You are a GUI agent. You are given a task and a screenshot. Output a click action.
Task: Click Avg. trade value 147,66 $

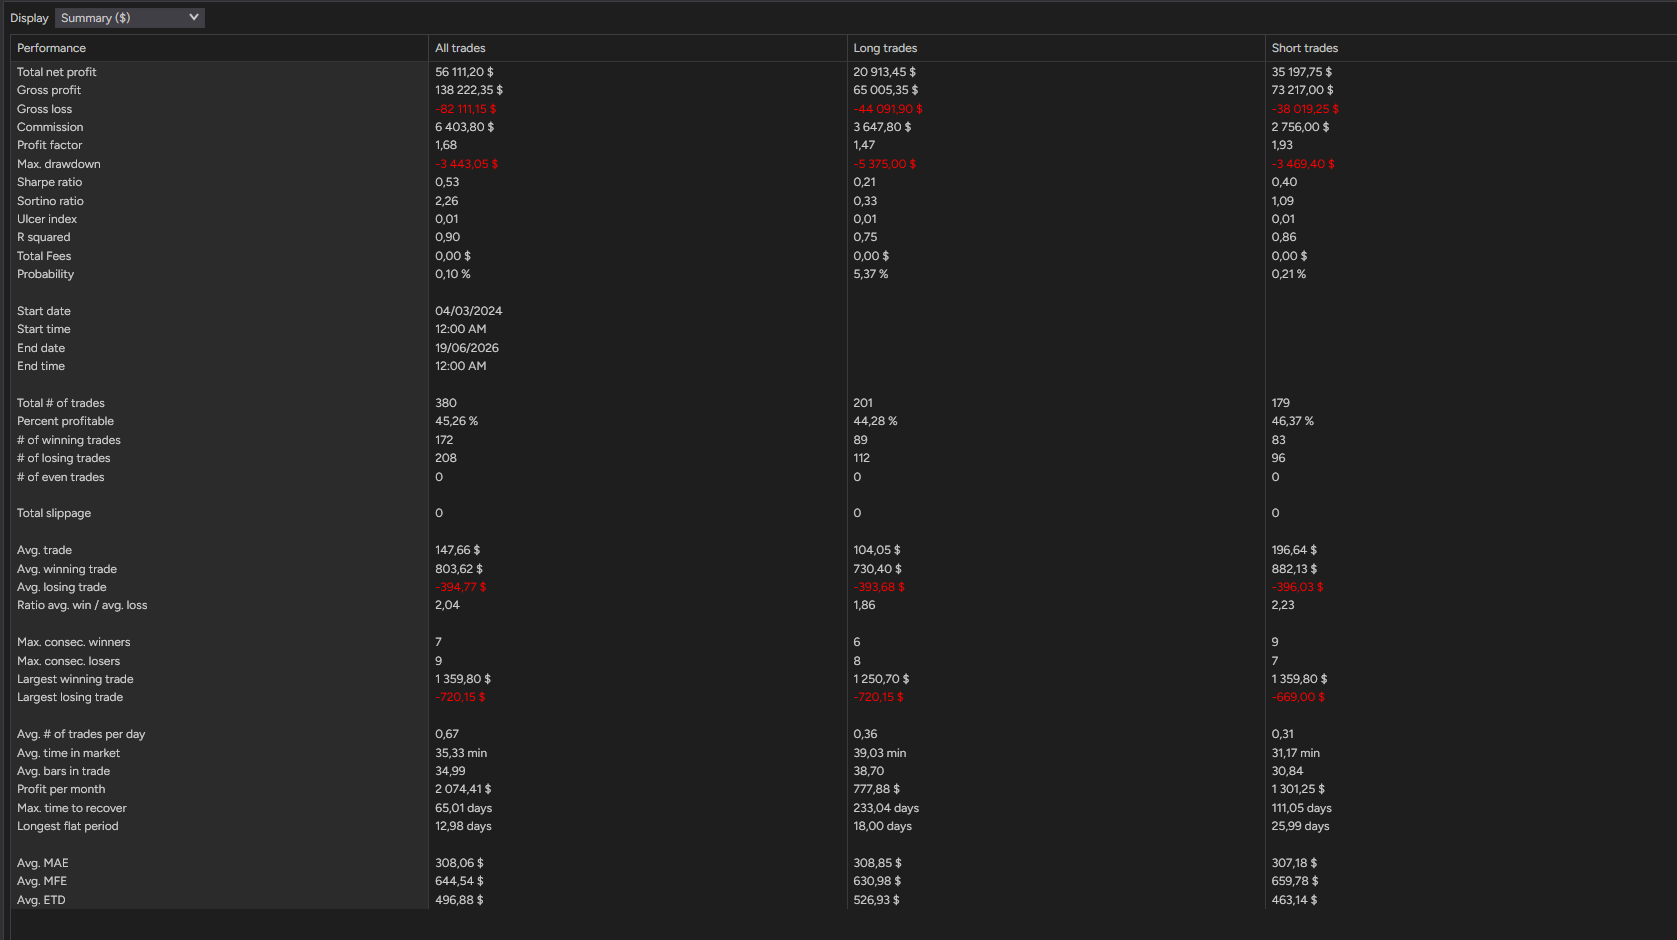tap(457, 550)
